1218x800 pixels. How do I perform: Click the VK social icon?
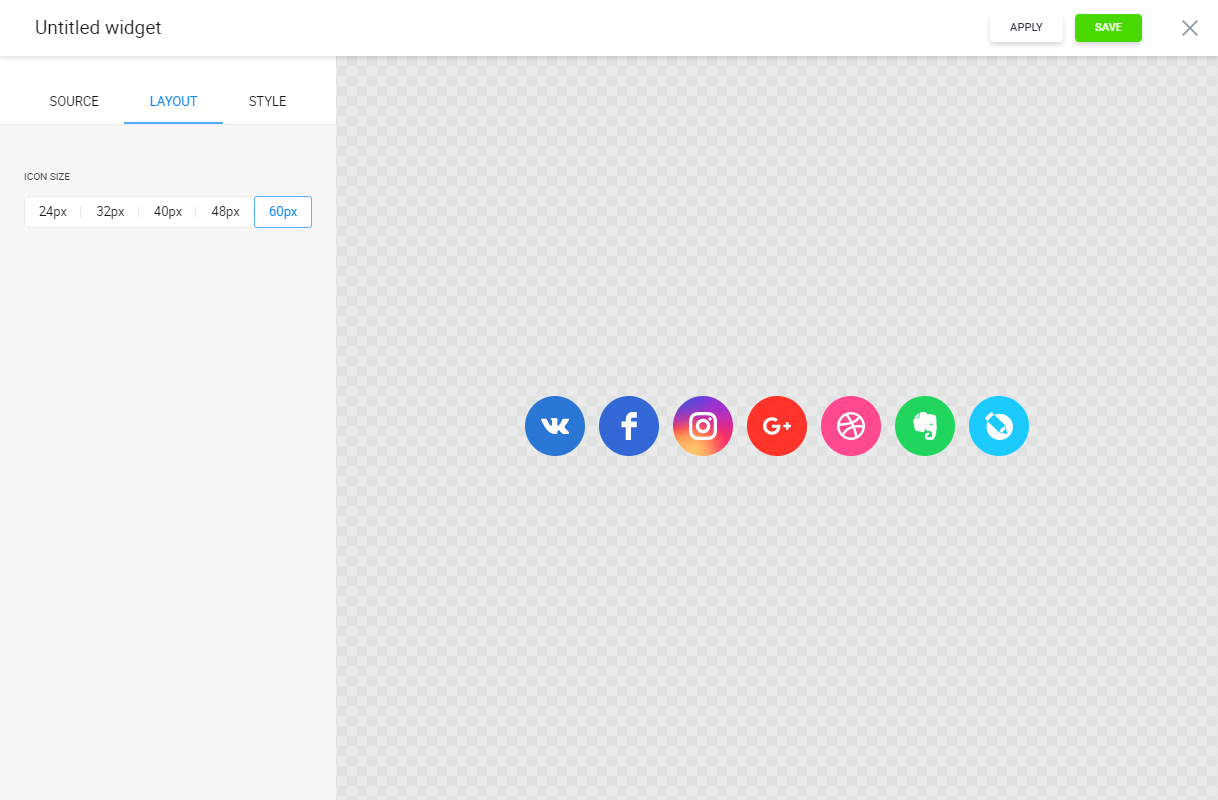point(555,426)
